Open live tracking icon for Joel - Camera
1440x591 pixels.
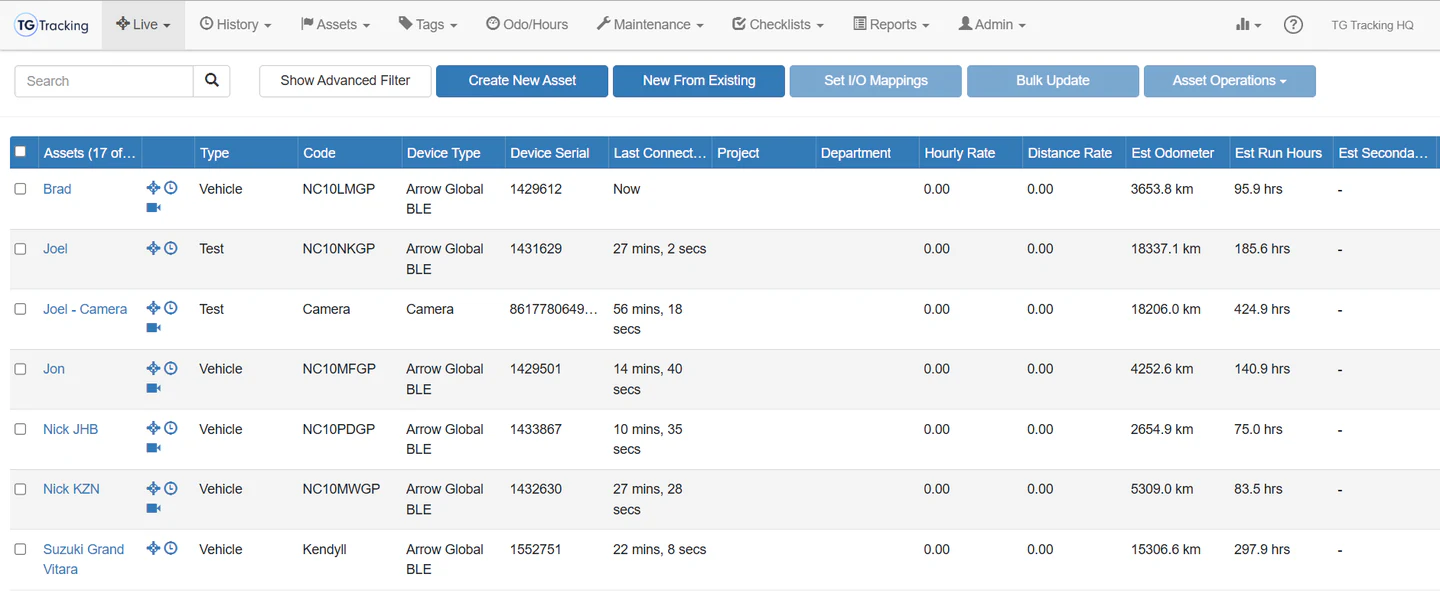(x=153, y=308)
